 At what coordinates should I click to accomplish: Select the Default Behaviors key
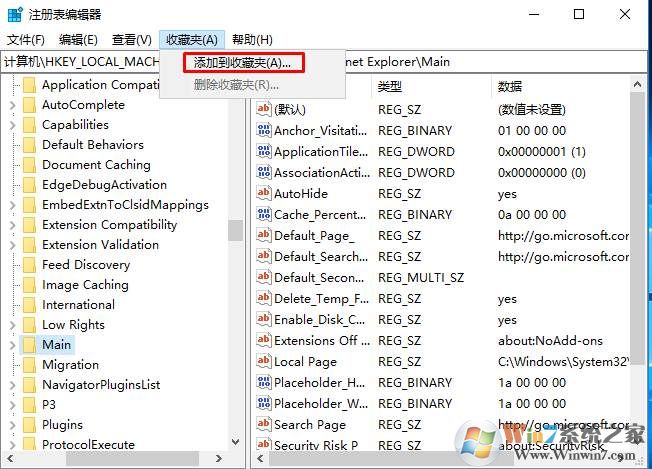point(93,145)
